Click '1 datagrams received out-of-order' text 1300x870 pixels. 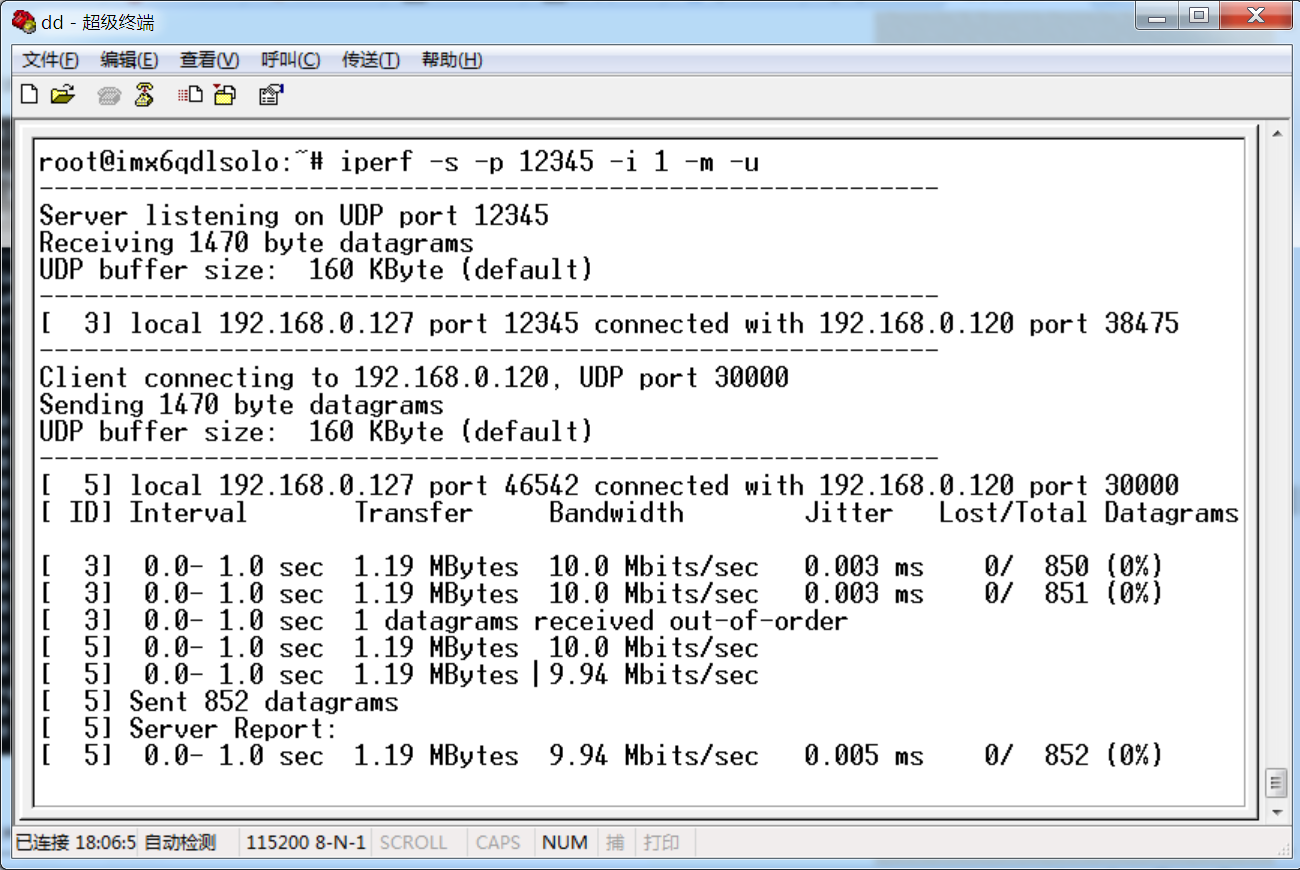(601, 621)
